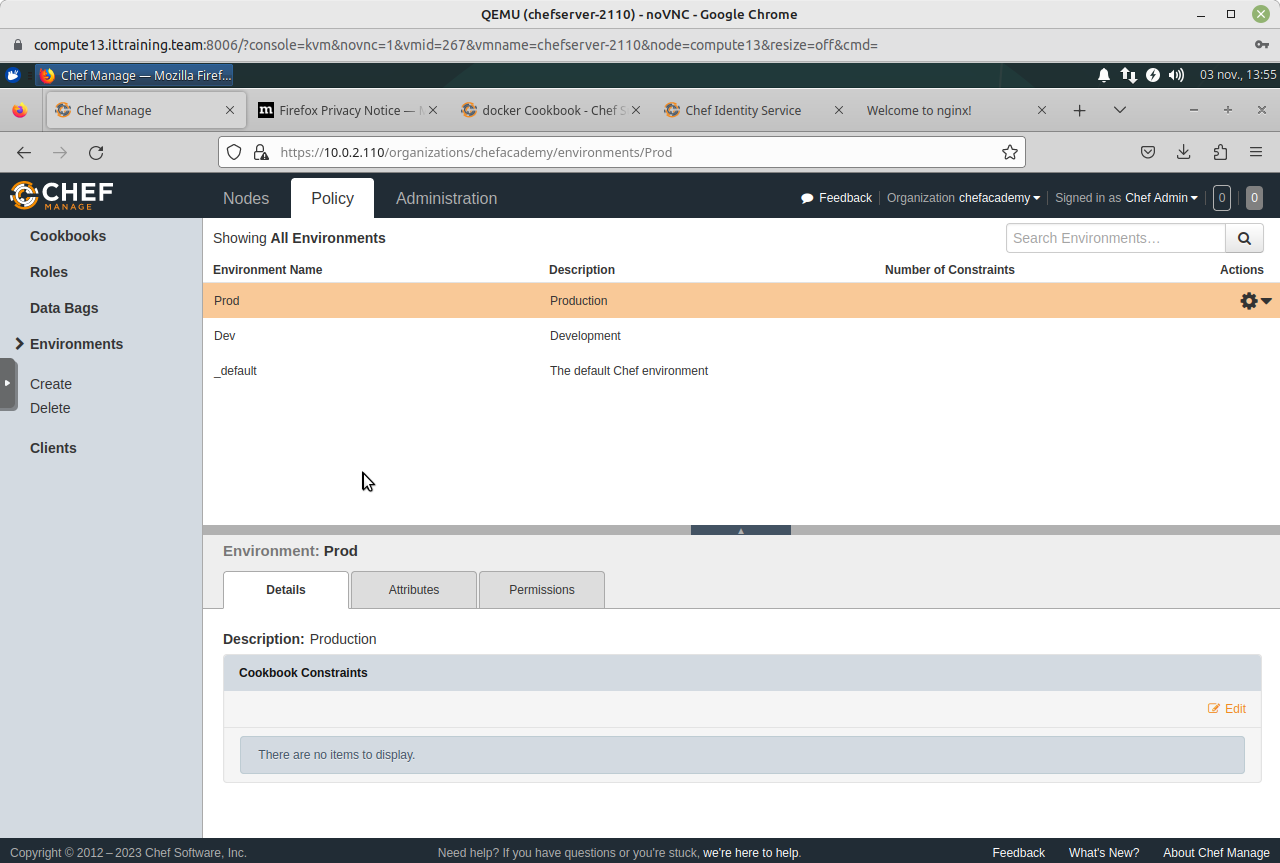
Task: Open the Permissions tab
Action: pyautogui.click(x=542, y=590)
